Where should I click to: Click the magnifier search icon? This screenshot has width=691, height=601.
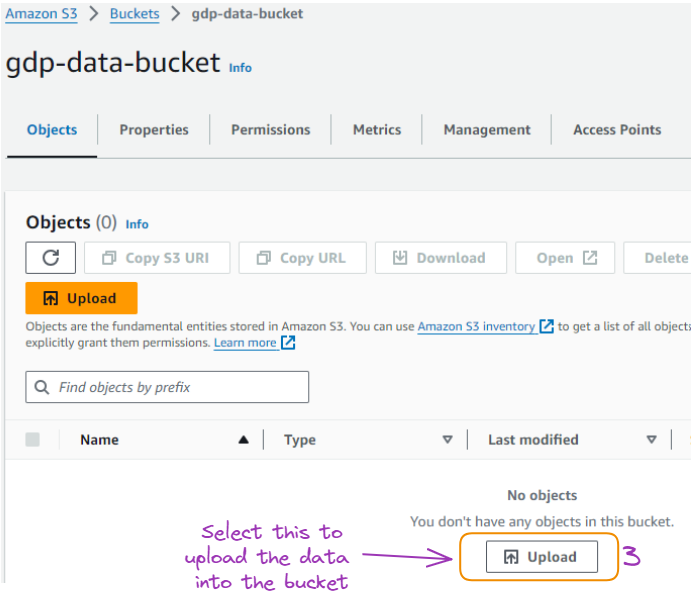tap(42, 387)
